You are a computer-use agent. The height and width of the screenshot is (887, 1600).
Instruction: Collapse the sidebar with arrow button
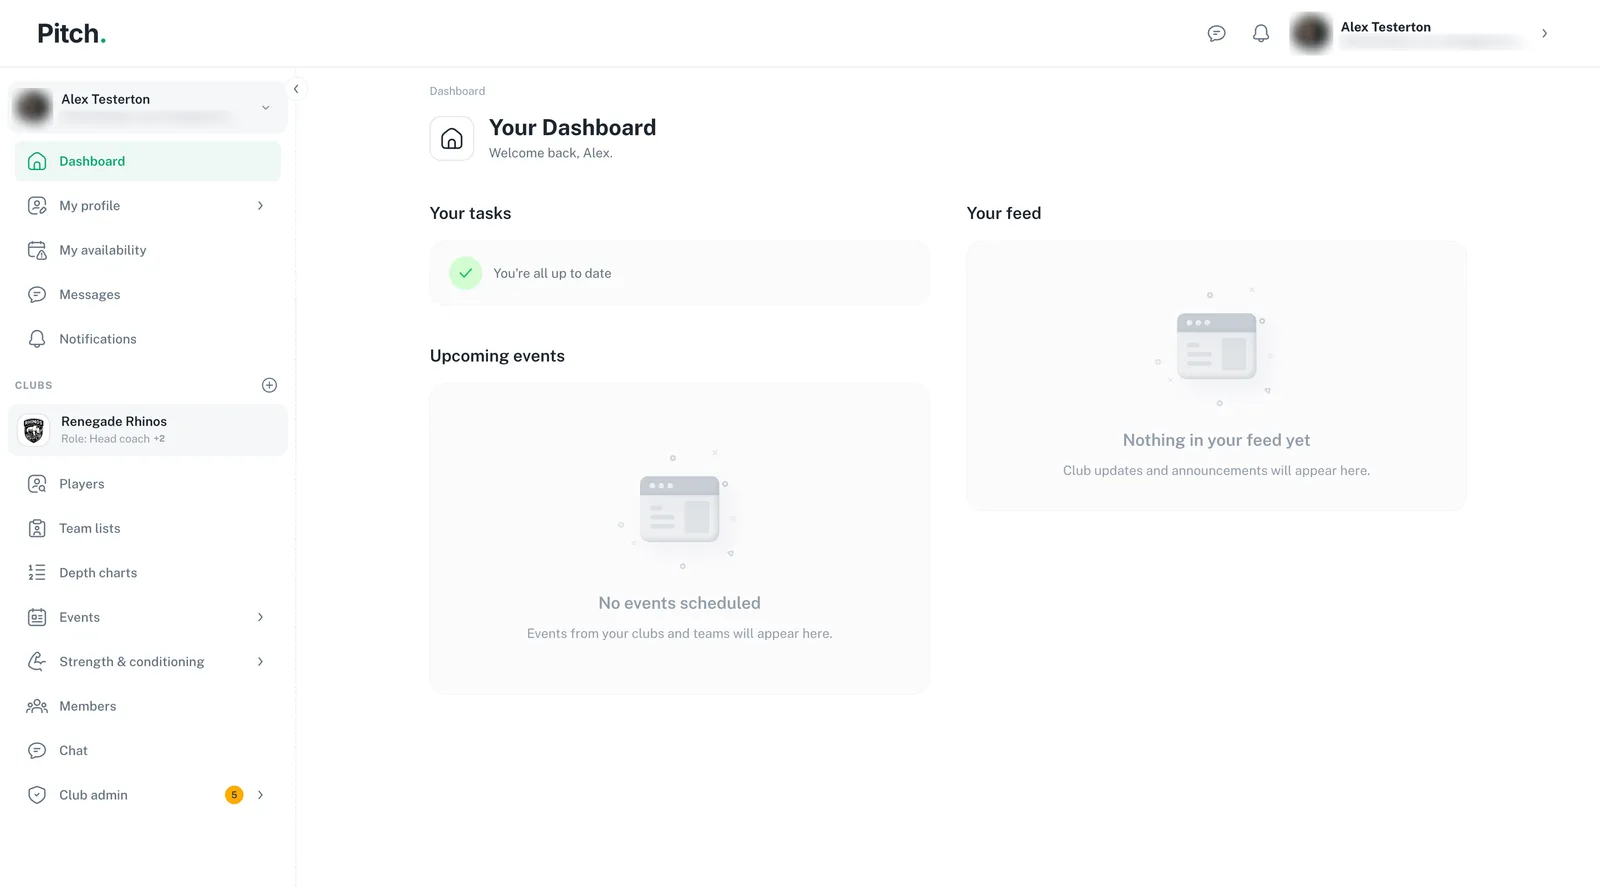click(x=296, y=89)
